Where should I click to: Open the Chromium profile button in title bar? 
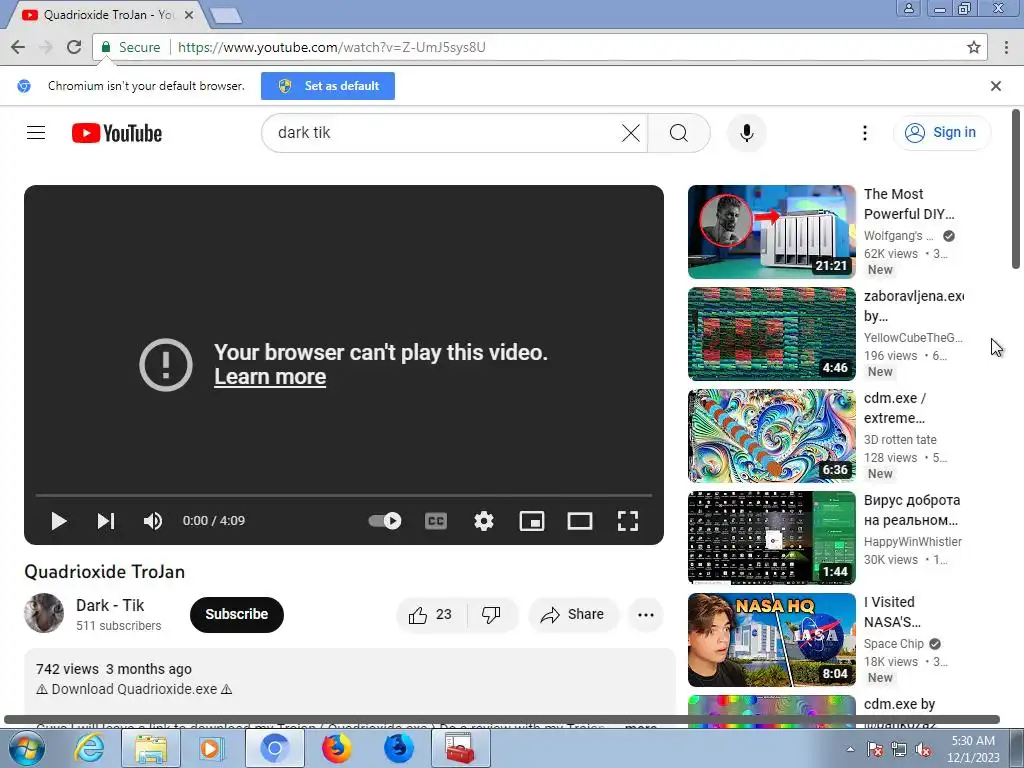pos(908,8)
